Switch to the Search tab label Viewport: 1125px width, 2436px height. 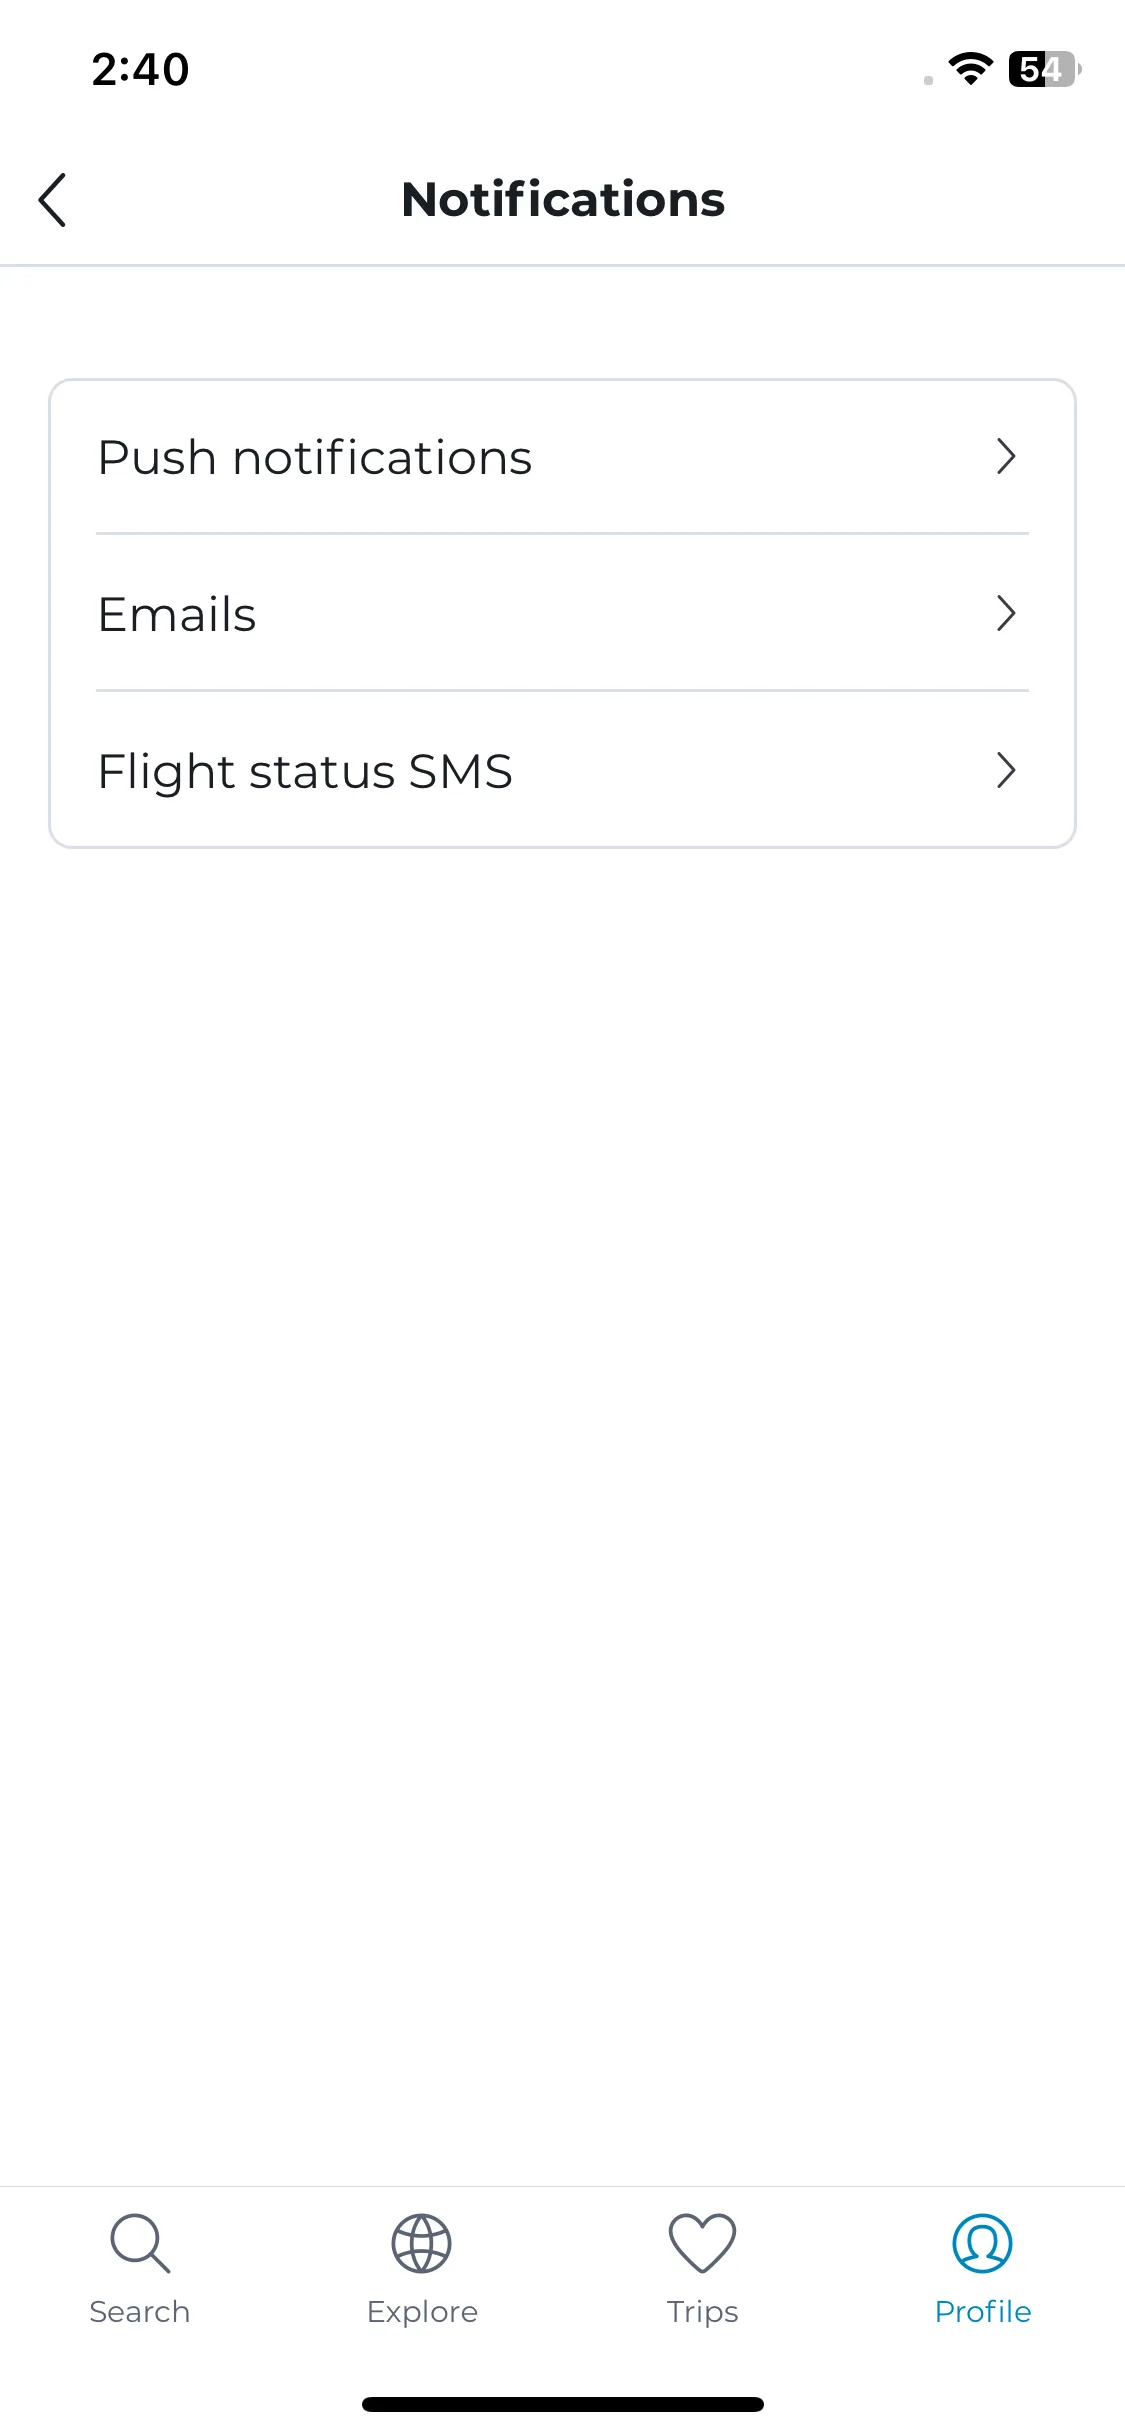coord(140,2311)
